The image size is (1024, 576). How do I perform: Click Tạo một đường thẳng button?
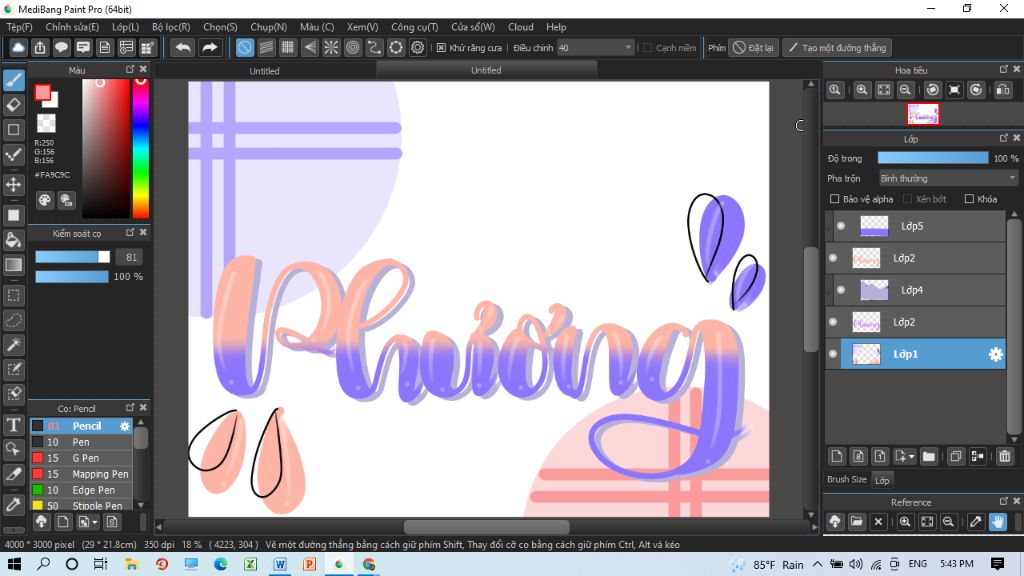pyautogui.click(x=838, y=48)
